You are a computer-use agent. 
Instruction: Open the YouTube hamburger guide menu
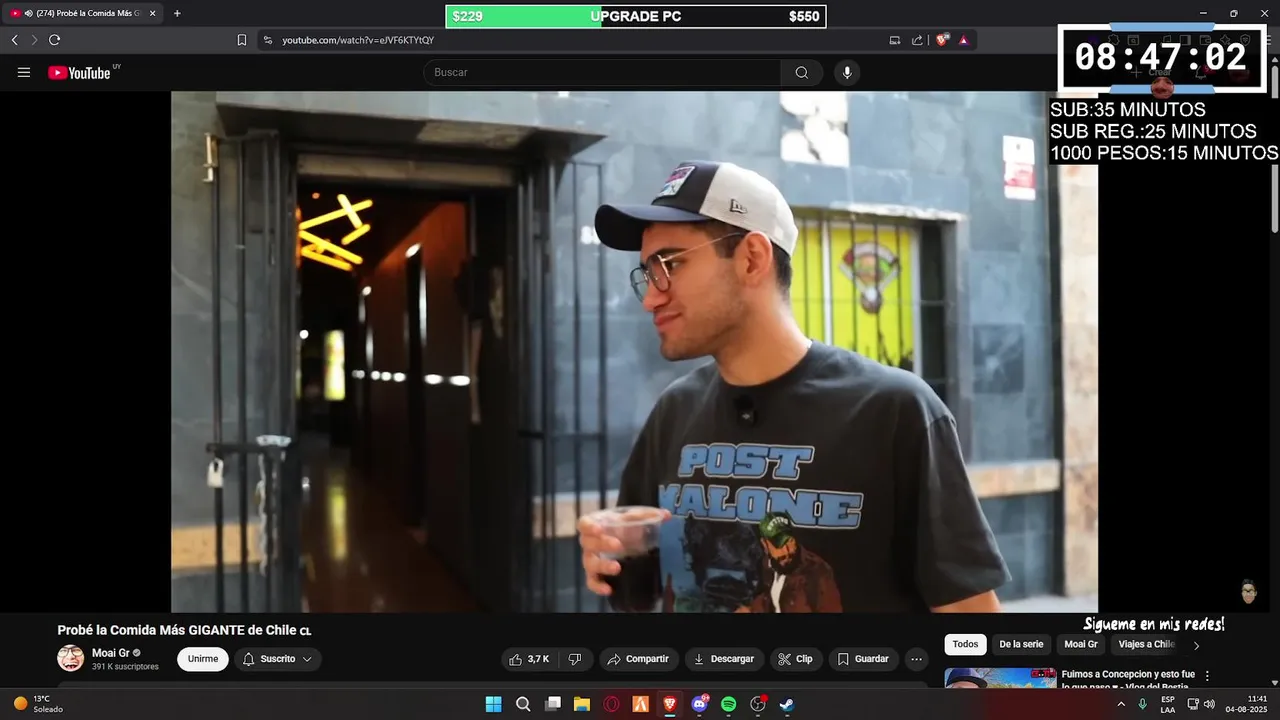(24, 72)
